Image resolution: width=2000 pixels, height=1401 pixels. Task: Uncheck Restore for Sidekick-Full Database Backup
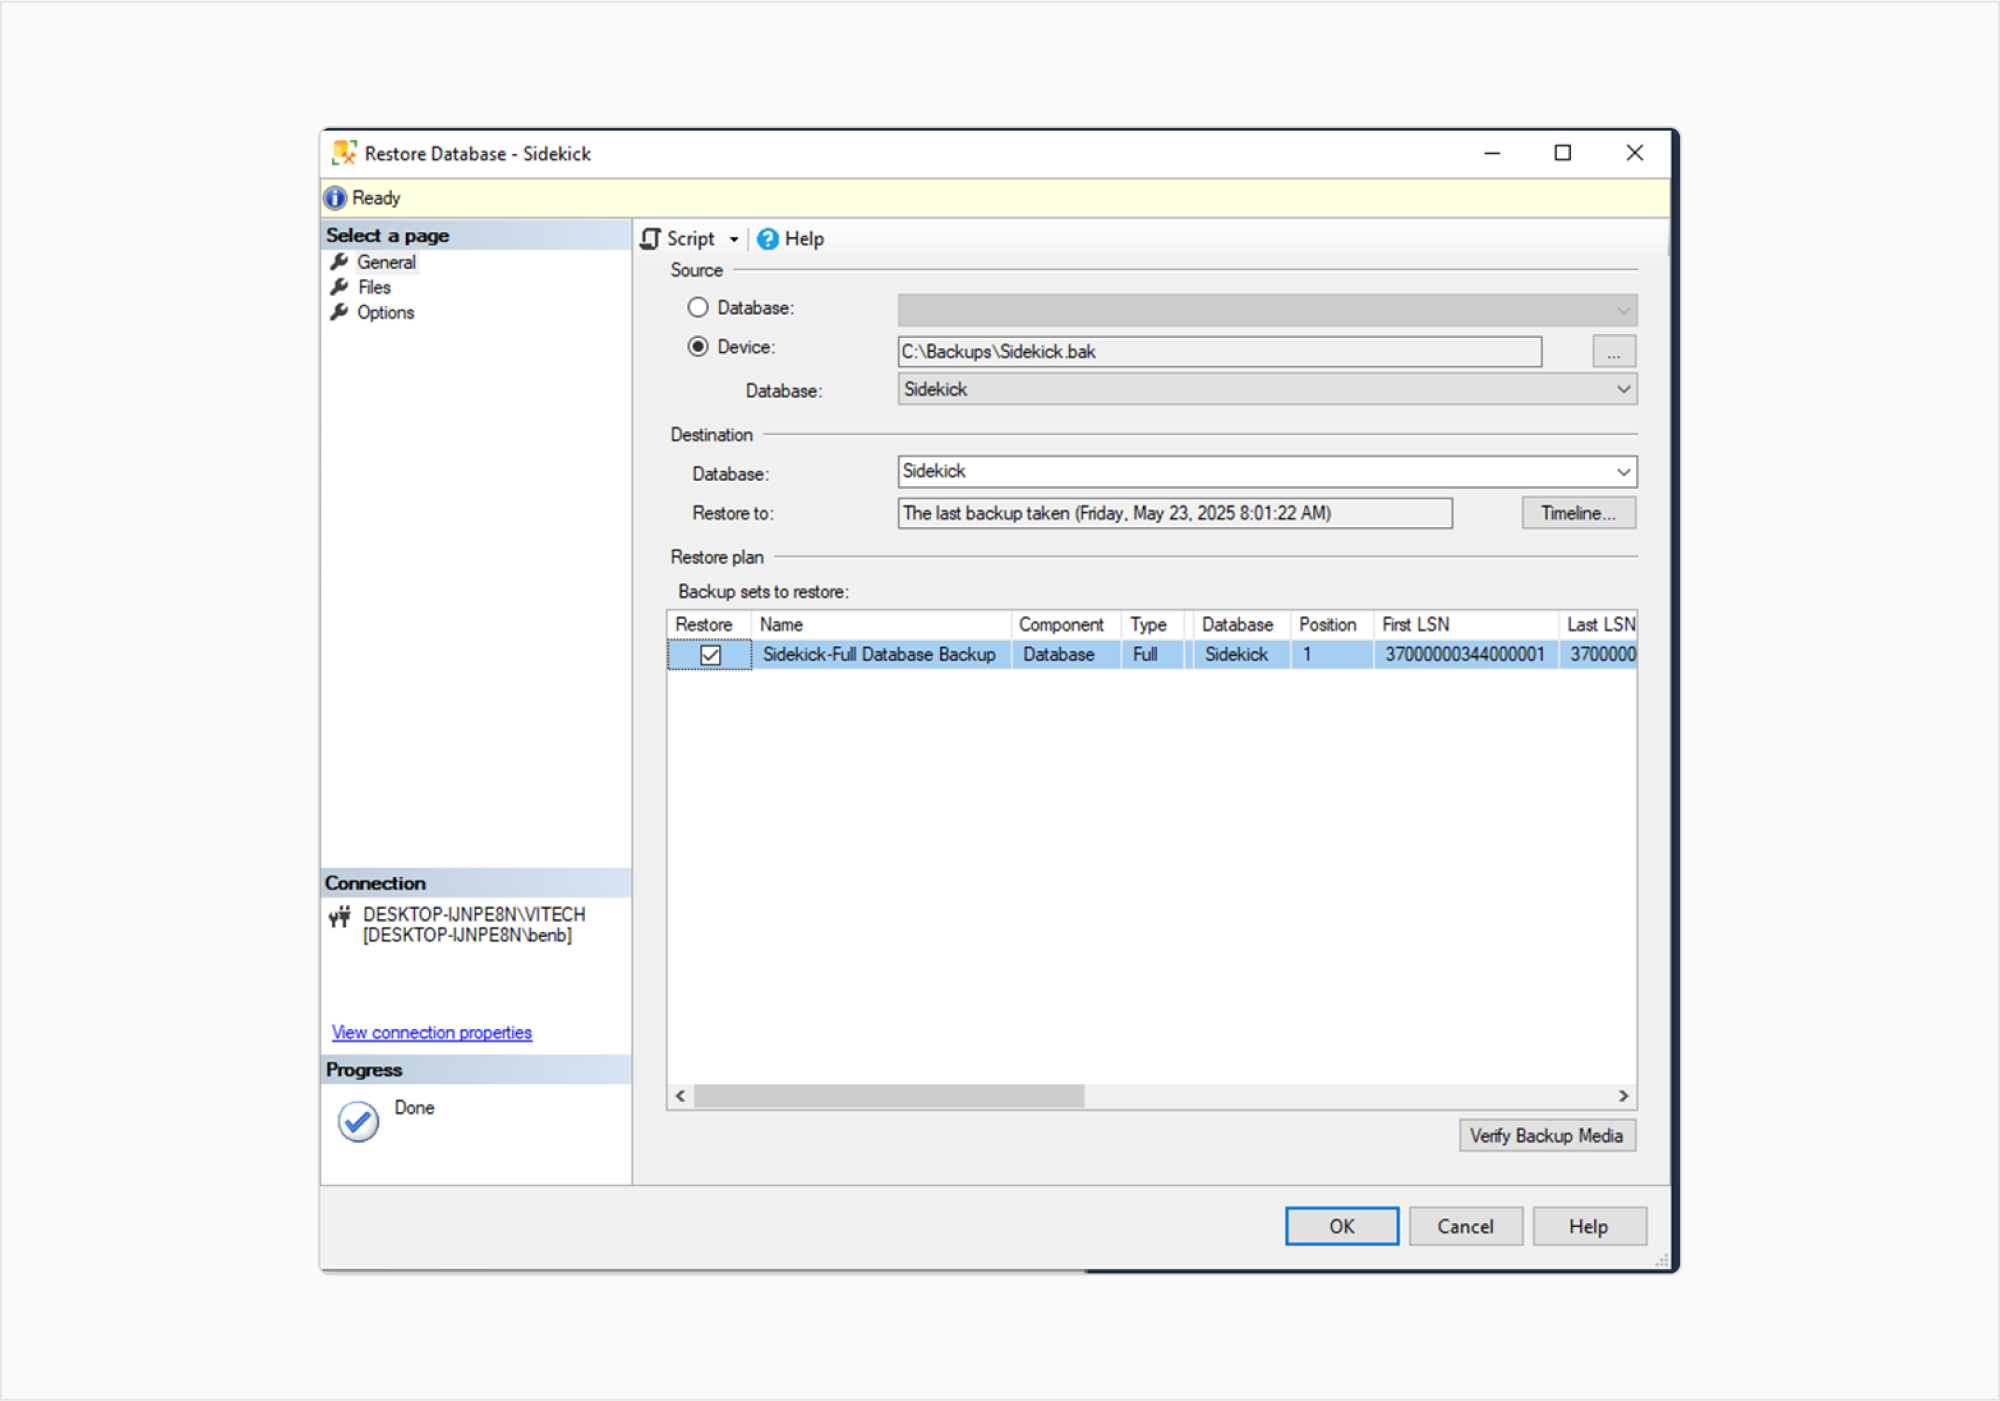click(x=710, y=655)
